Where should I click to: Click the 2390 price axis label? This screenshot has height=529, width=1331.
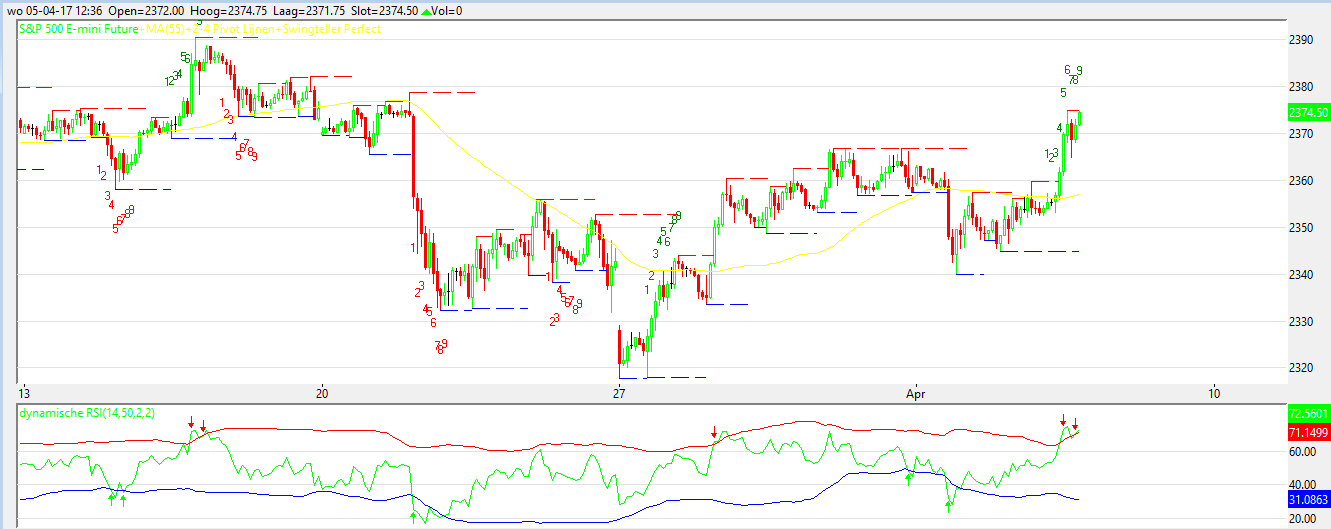(x=1301, y=40)
